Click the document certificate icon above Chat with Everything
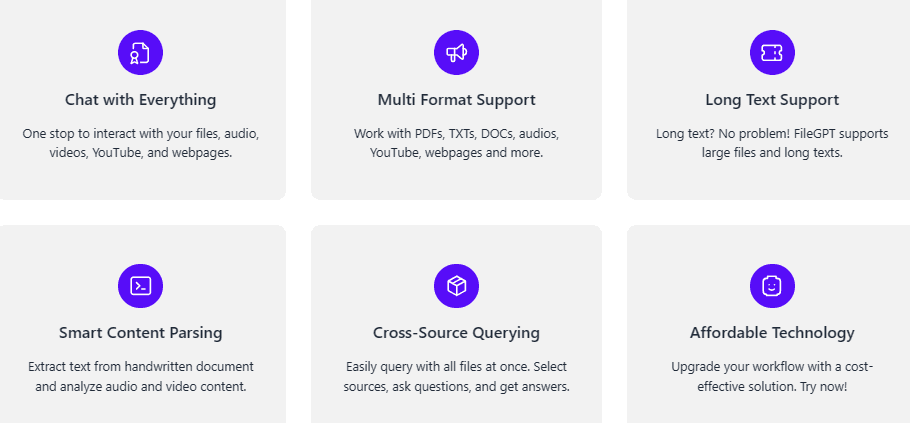 point(140,53)
